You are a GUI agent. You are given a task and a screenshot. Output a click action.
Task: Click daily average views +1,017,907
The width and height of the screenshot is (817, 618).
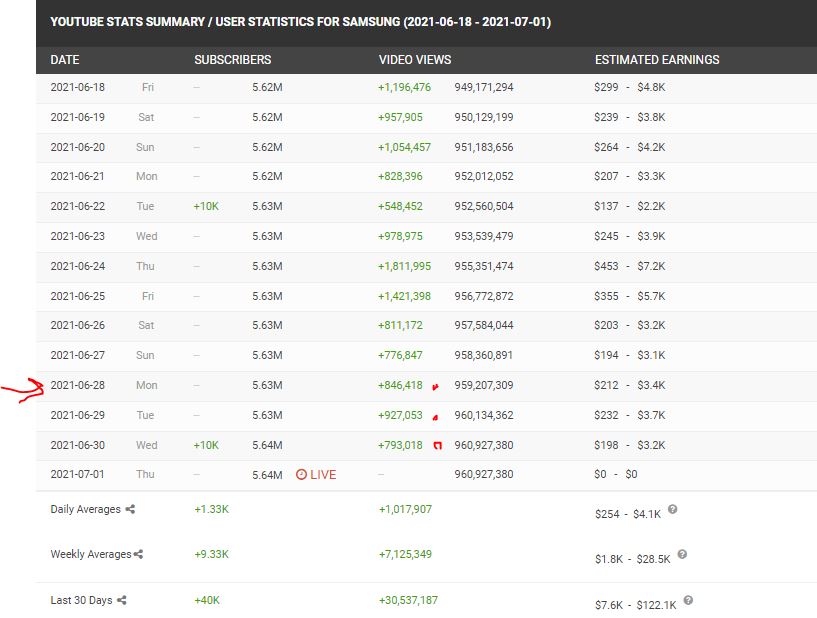(405, 509)
